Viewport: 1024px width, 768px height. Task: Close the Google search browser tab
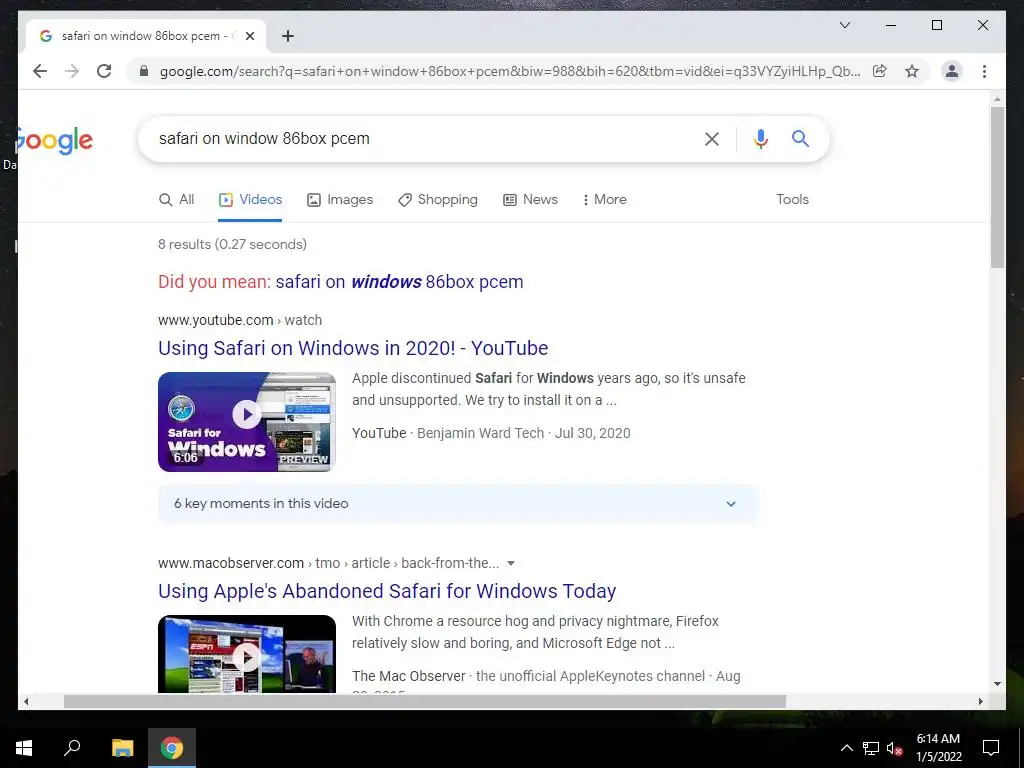(249, 36)
